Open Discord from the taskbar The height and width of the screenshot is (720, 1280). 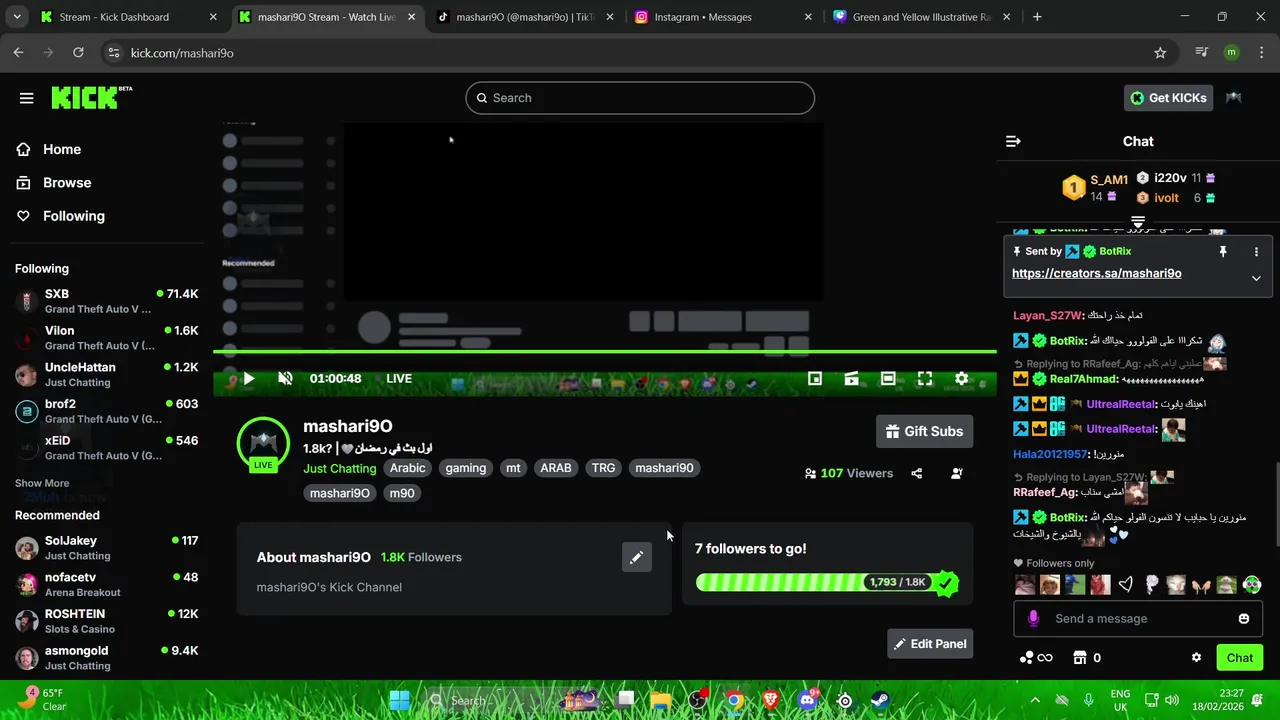[x=808, y=700]
